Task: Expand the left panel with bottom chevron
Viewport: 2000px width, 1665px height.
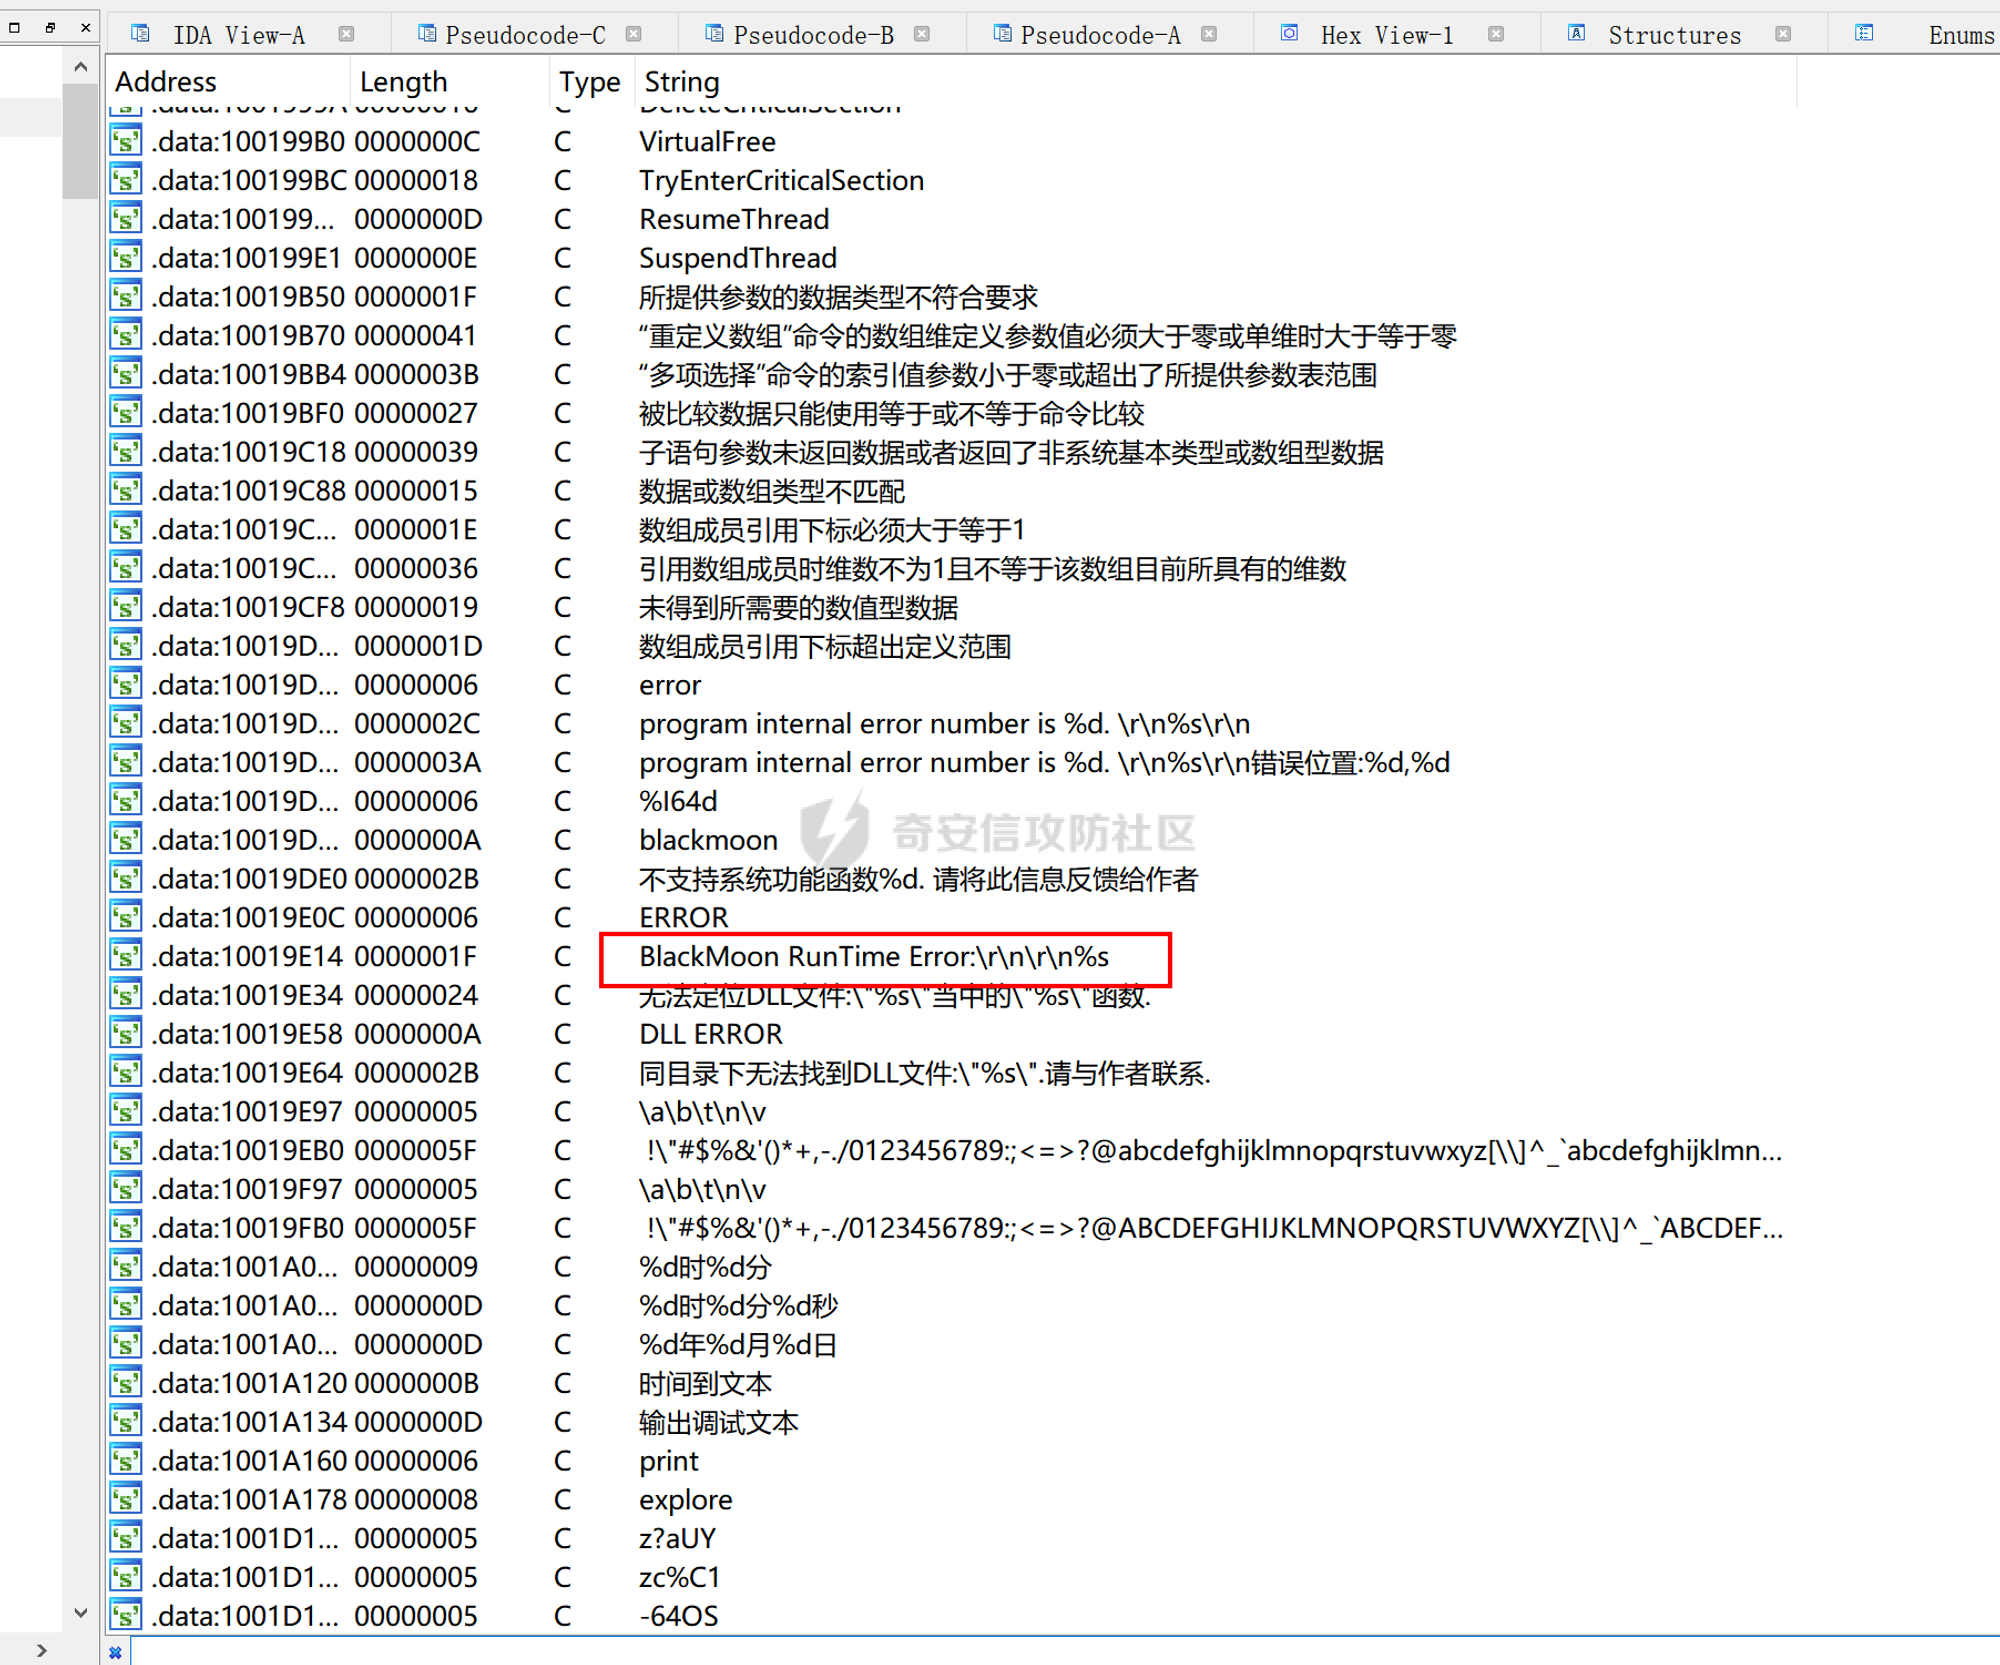Action: 41,1650
